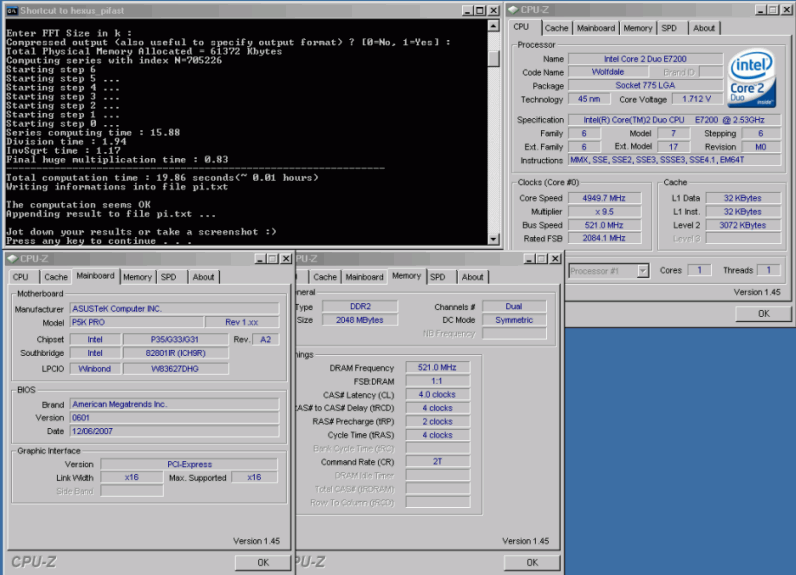
Task: Switch to Cache tab in top-right CPU-Z window
Action: pos(556,28)
